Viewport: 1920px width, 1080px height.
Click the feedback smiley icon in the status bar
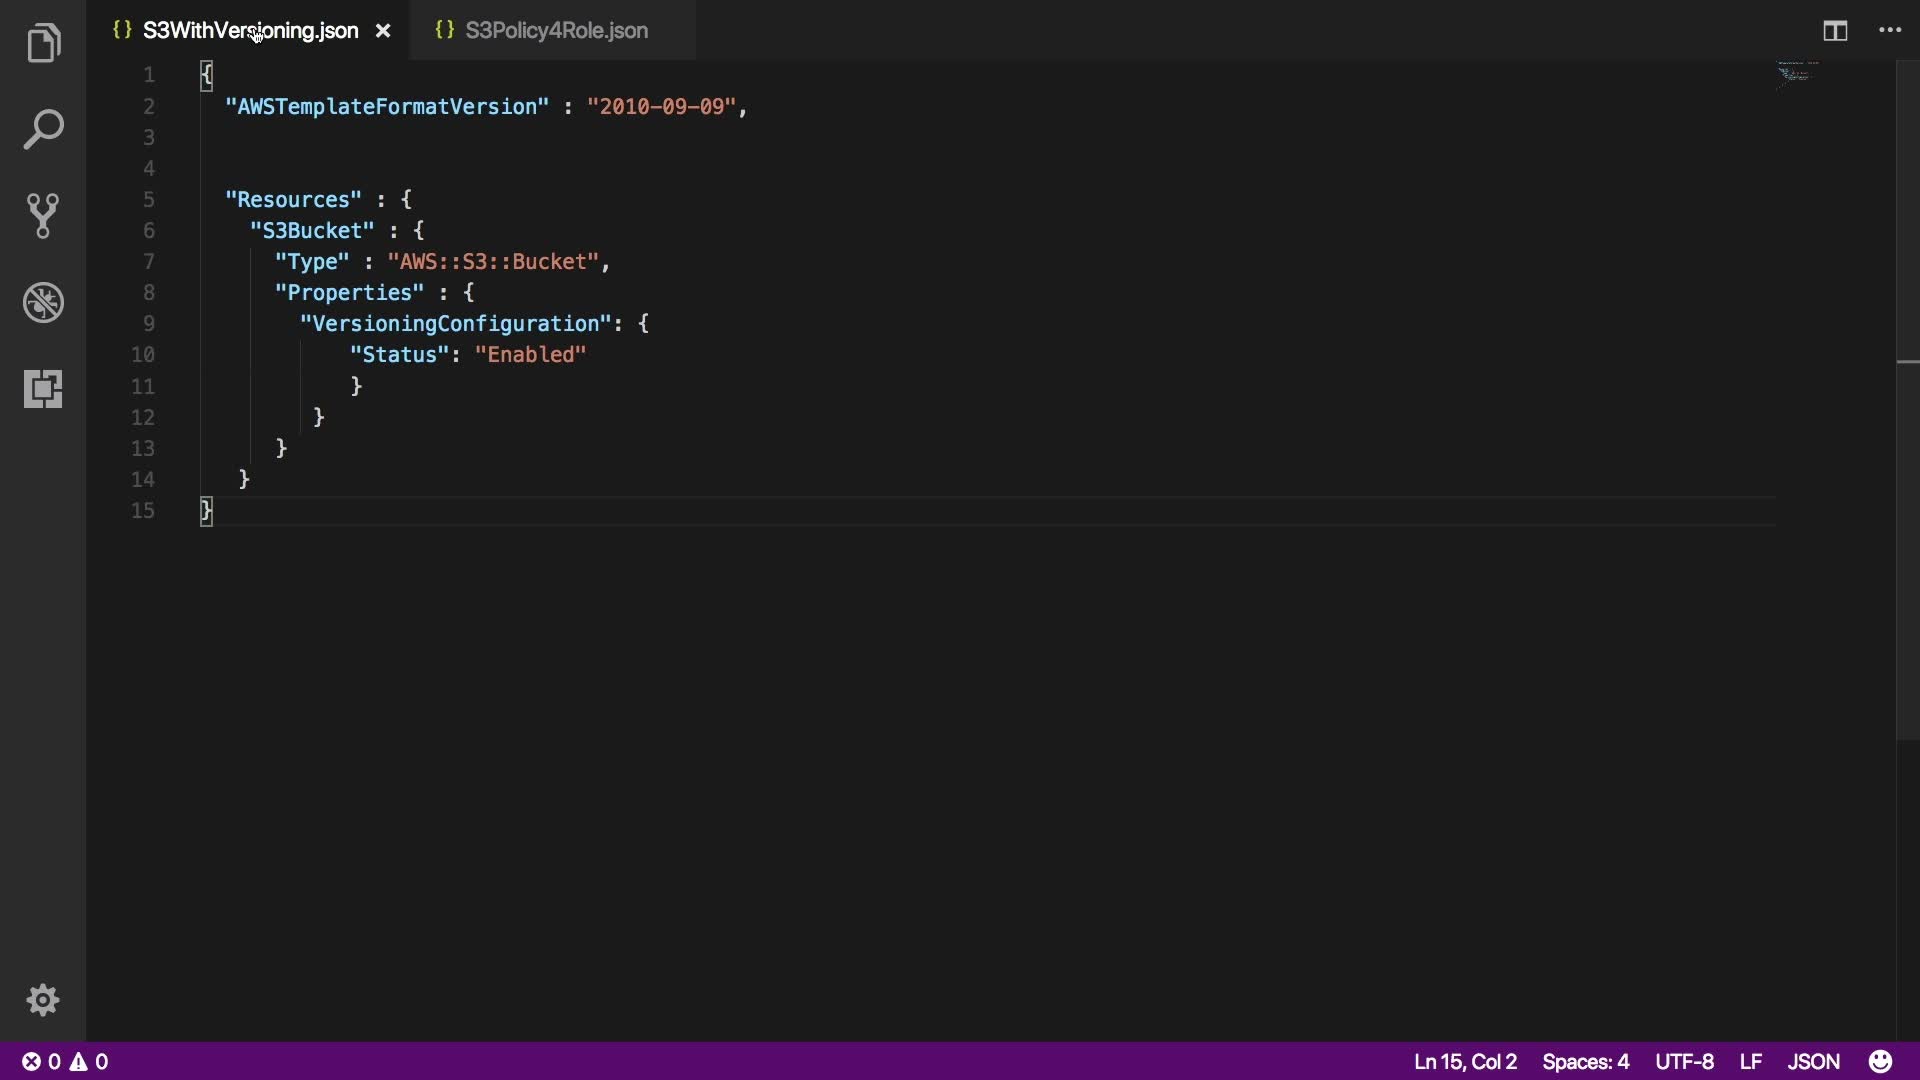(x=1880, y=1061)
